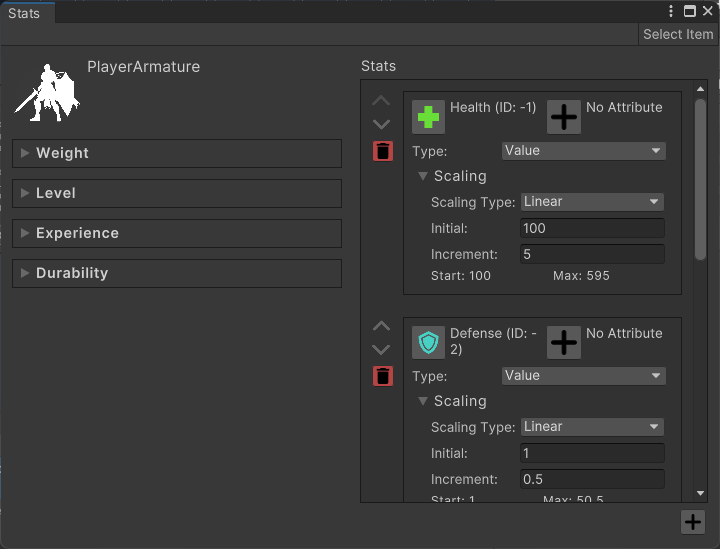Collapse the Health Scaling foldout

423,176
